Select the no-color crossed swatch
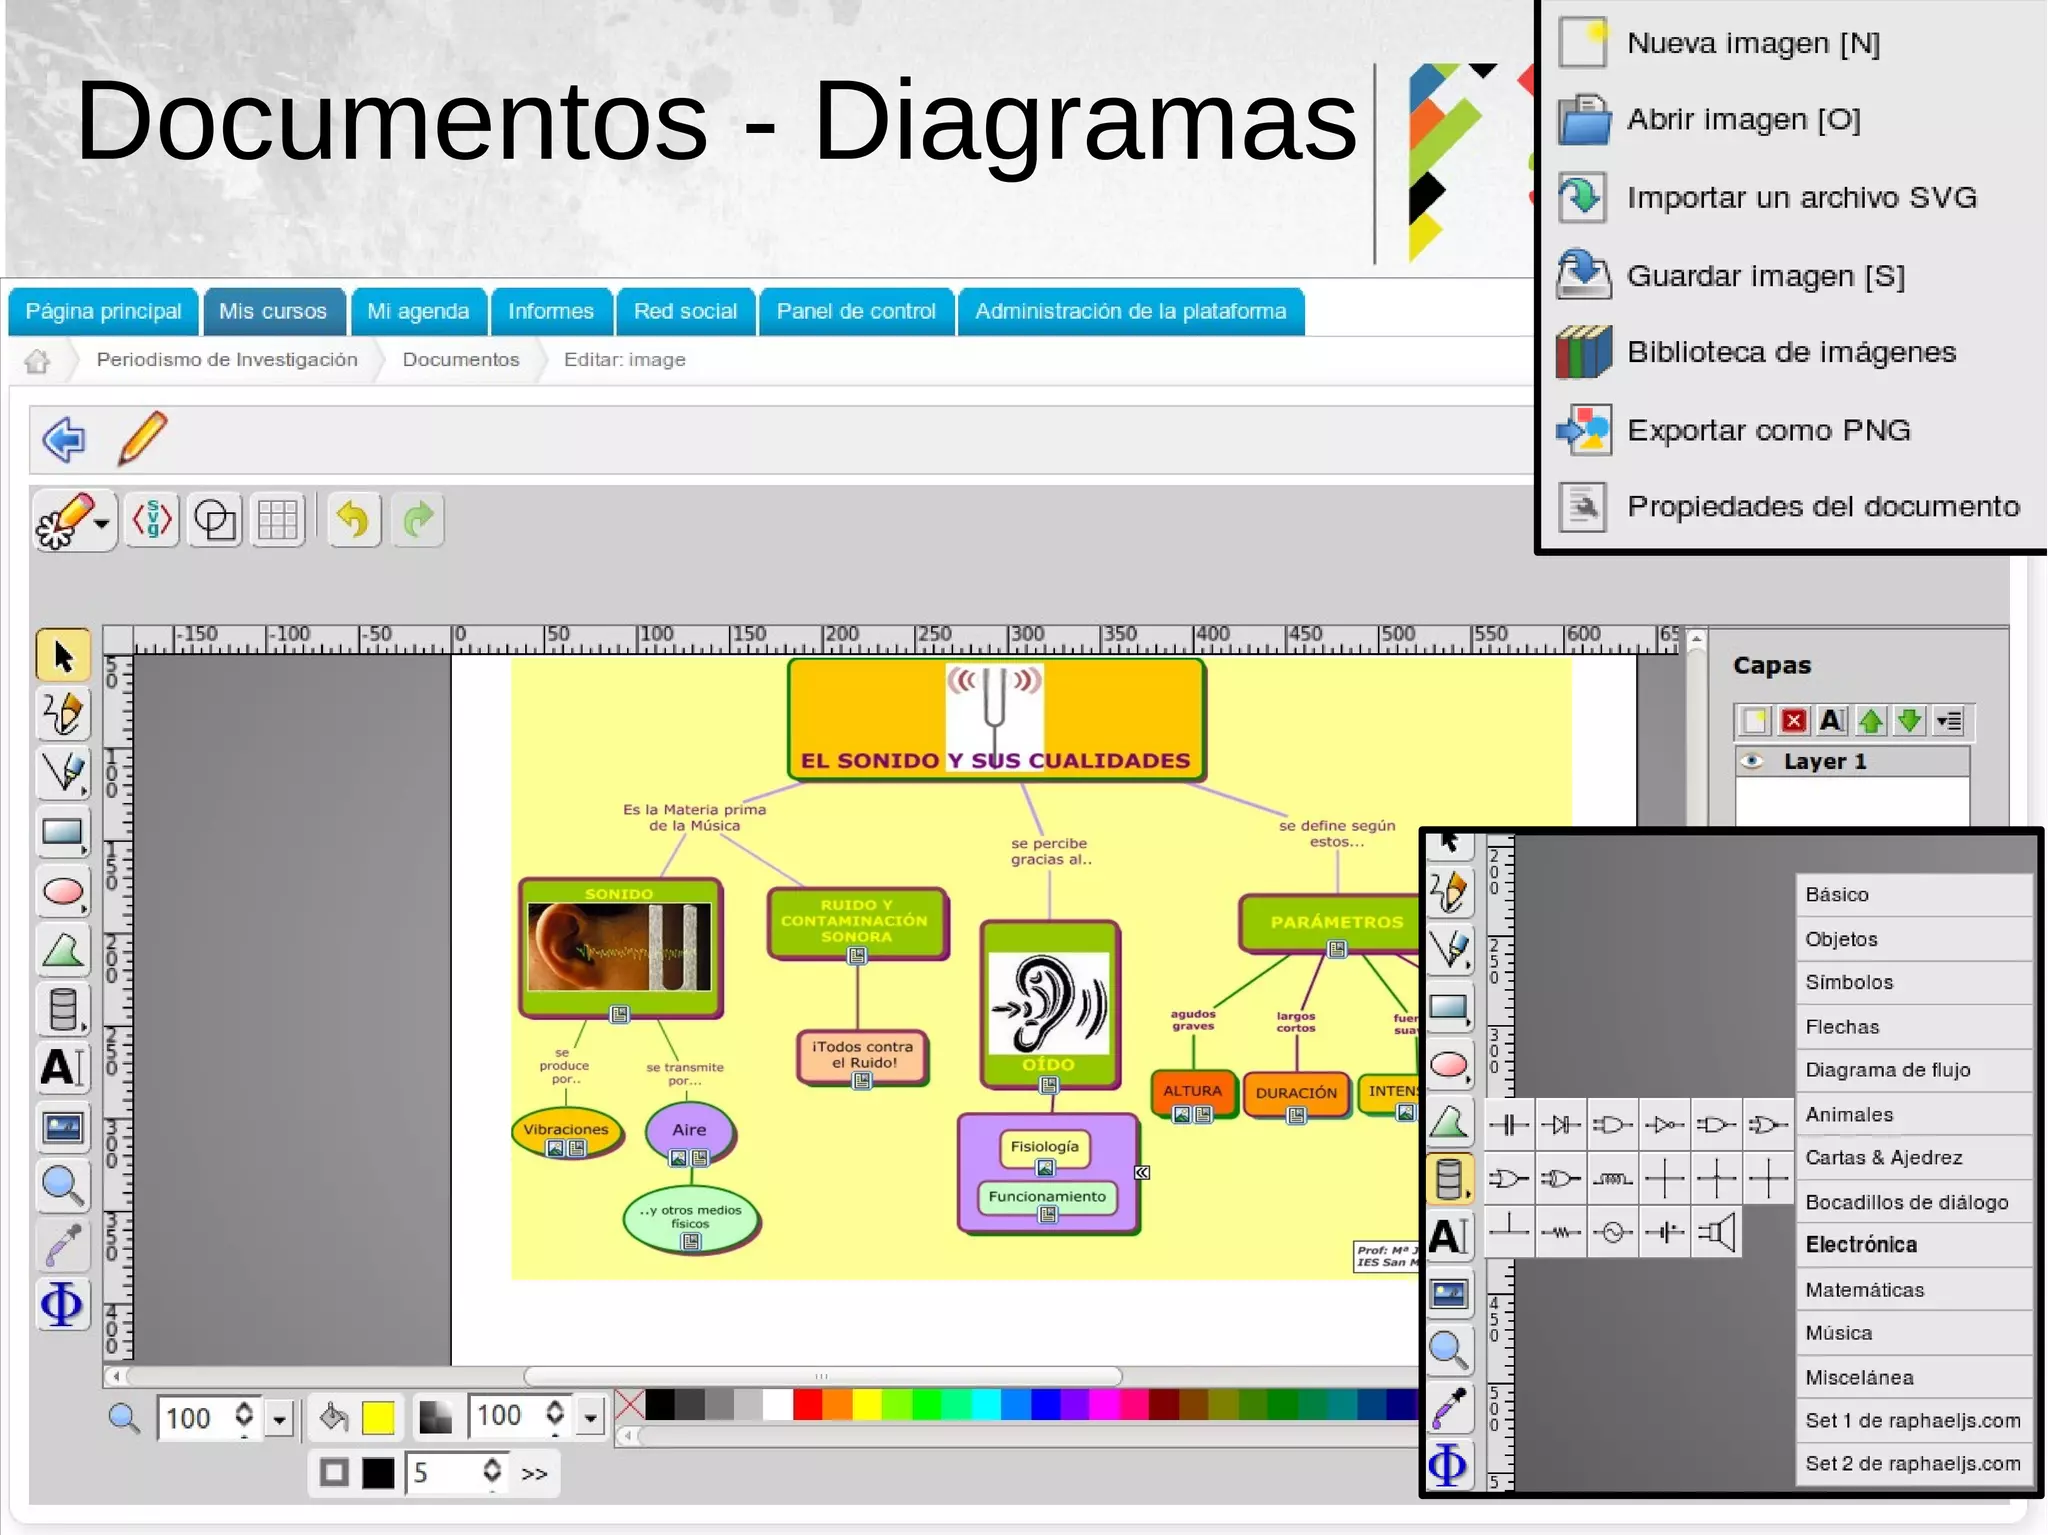2048x1535 pixels. (x=629, y=1405)
